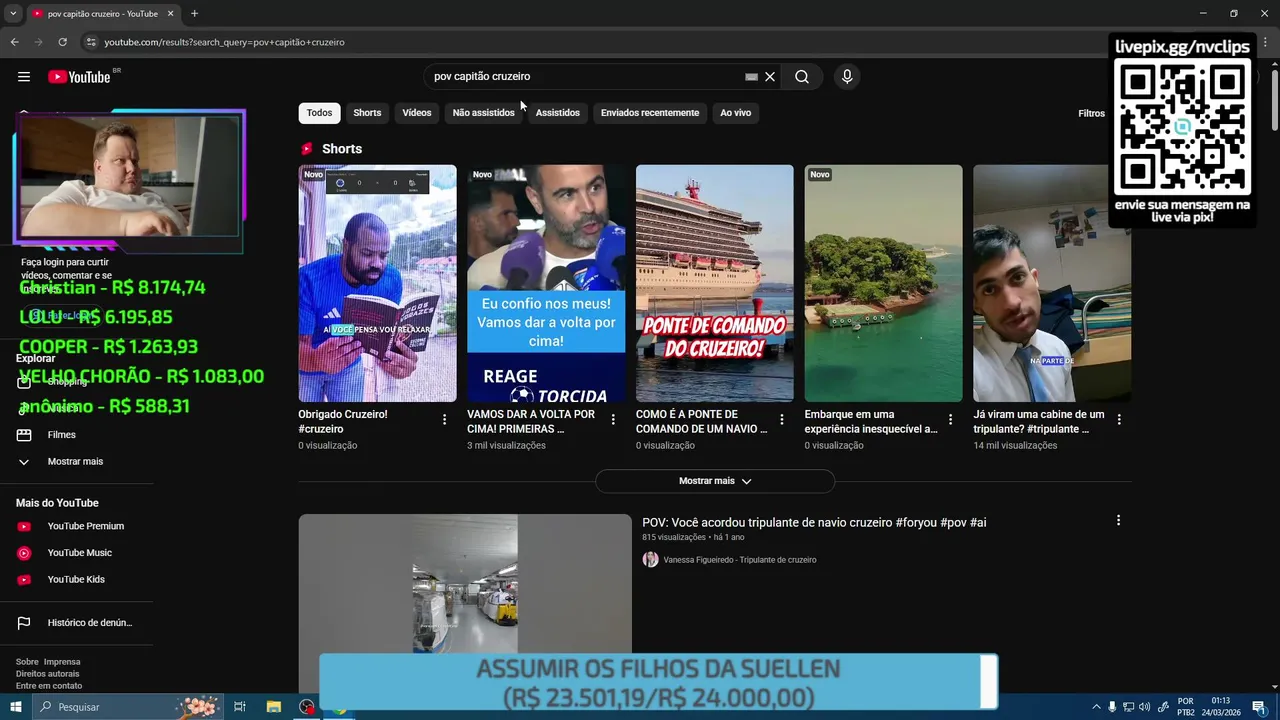The height and width of the screenshot is (720, 1280).
Task: Open more options for 'Obrigado Cruzeiro!' short
Action: (444, 420)
